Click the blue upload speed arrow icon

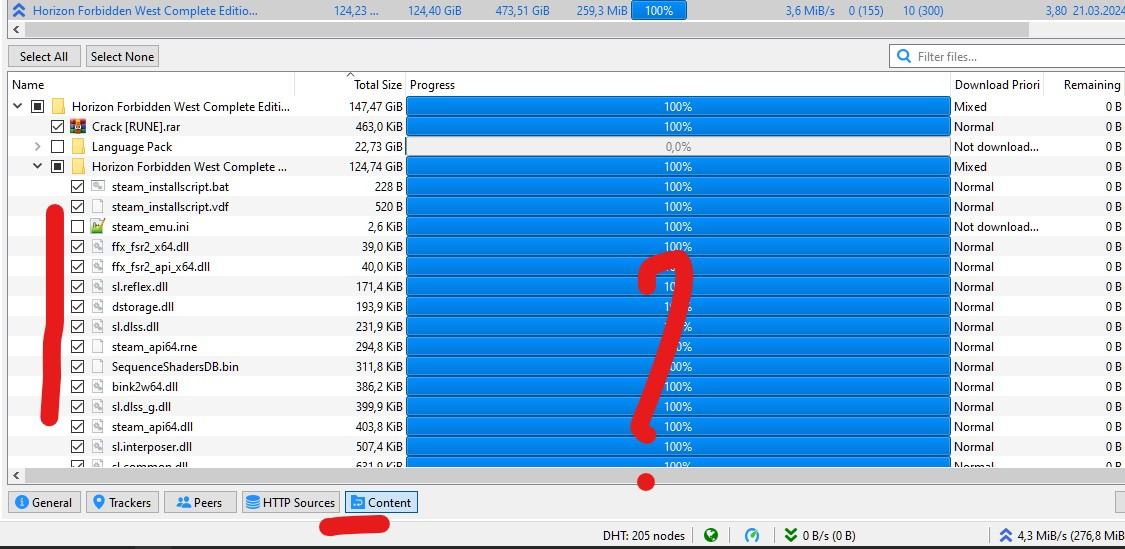(x=1005, y=535)
